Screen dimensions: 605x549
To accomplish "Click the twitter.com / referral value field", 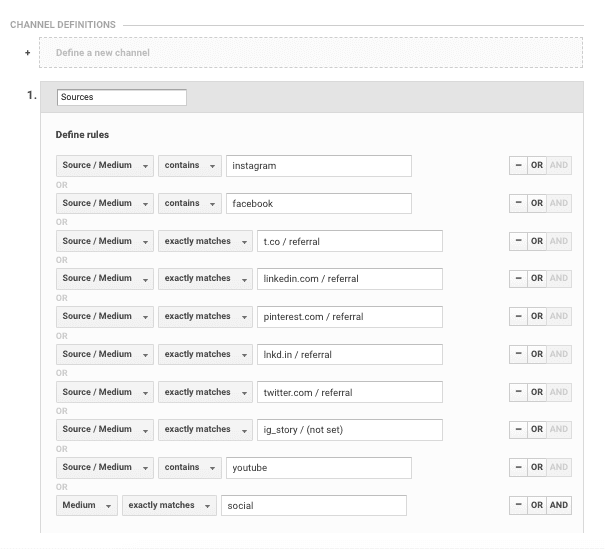I will [x=350, y=392].
